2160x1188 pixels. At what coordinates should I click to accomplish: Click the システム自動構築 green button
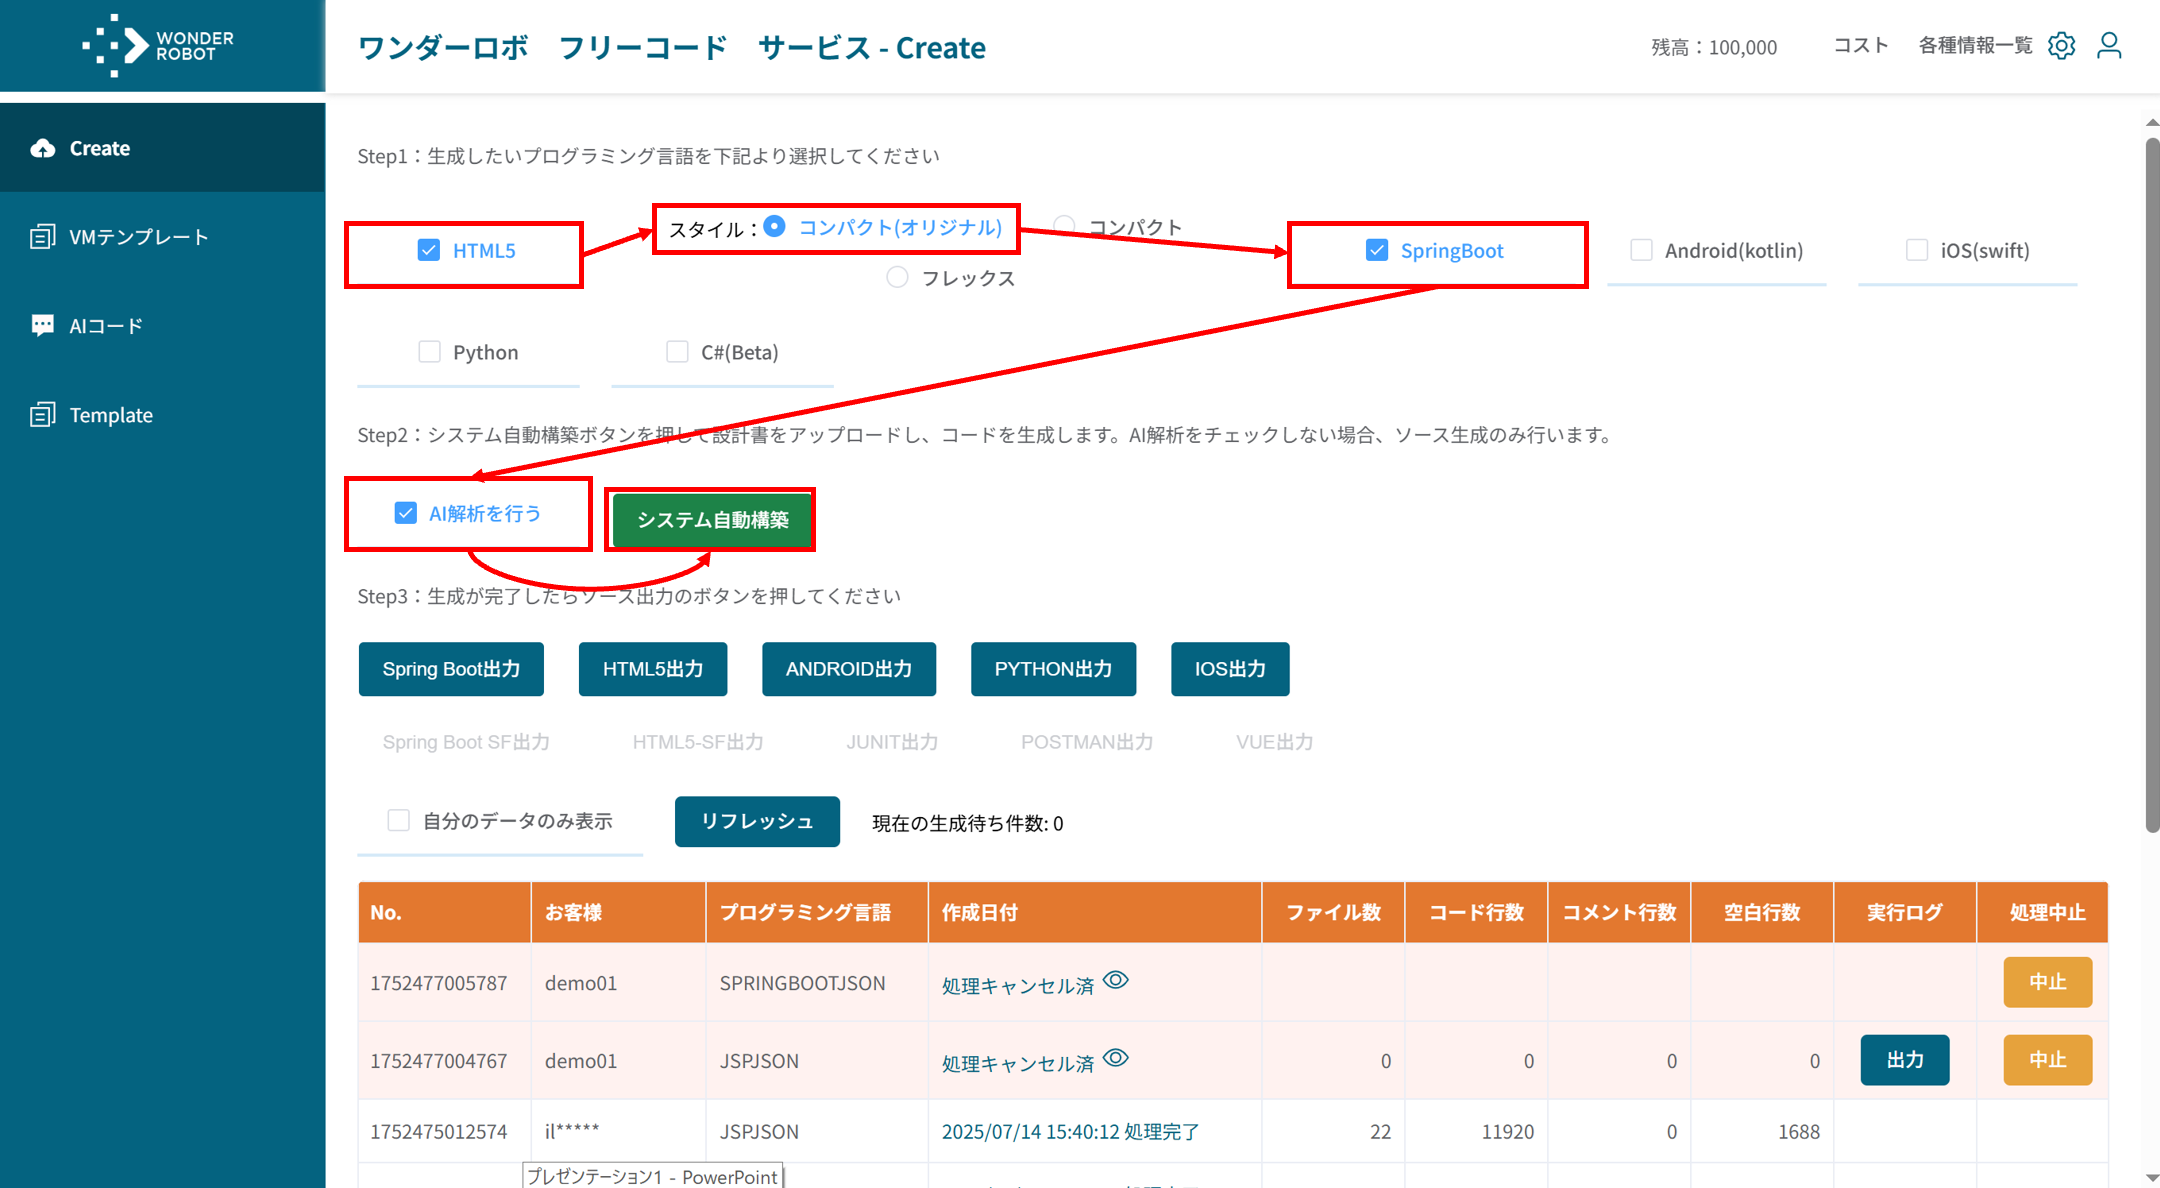[x=712, y=520]
